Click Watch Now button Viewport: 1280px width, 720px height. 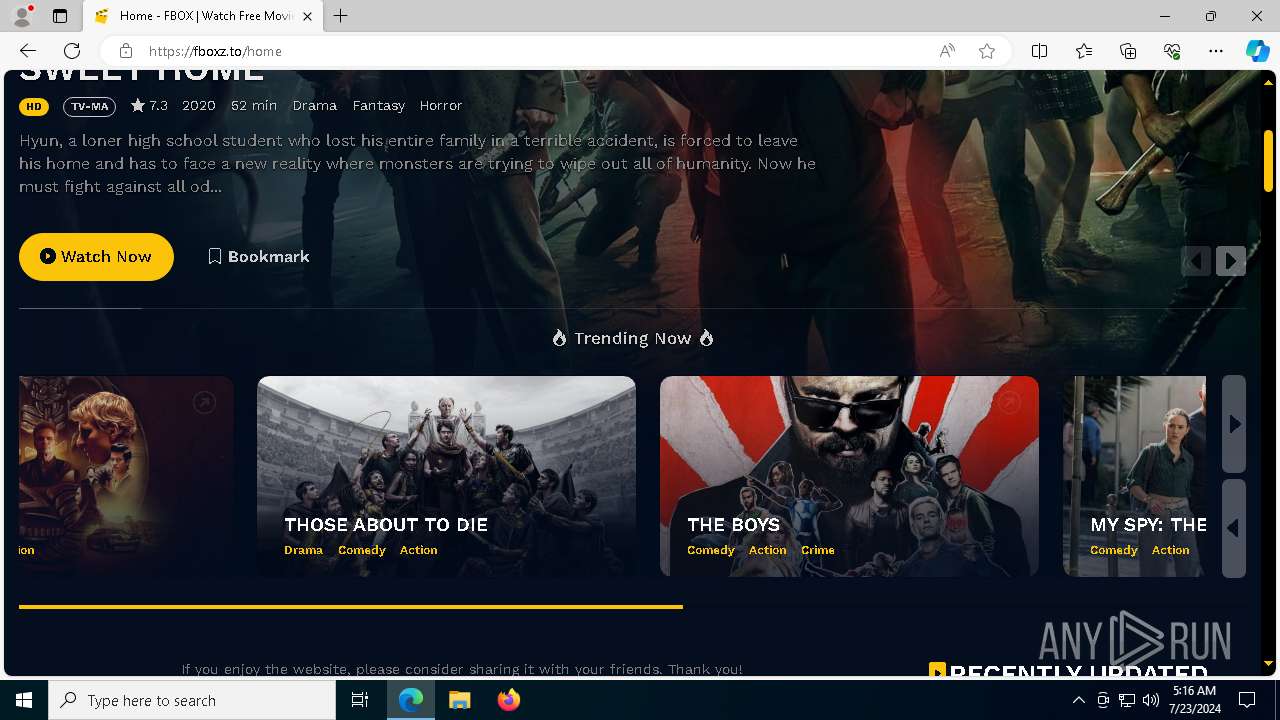[x=96, y=257]
